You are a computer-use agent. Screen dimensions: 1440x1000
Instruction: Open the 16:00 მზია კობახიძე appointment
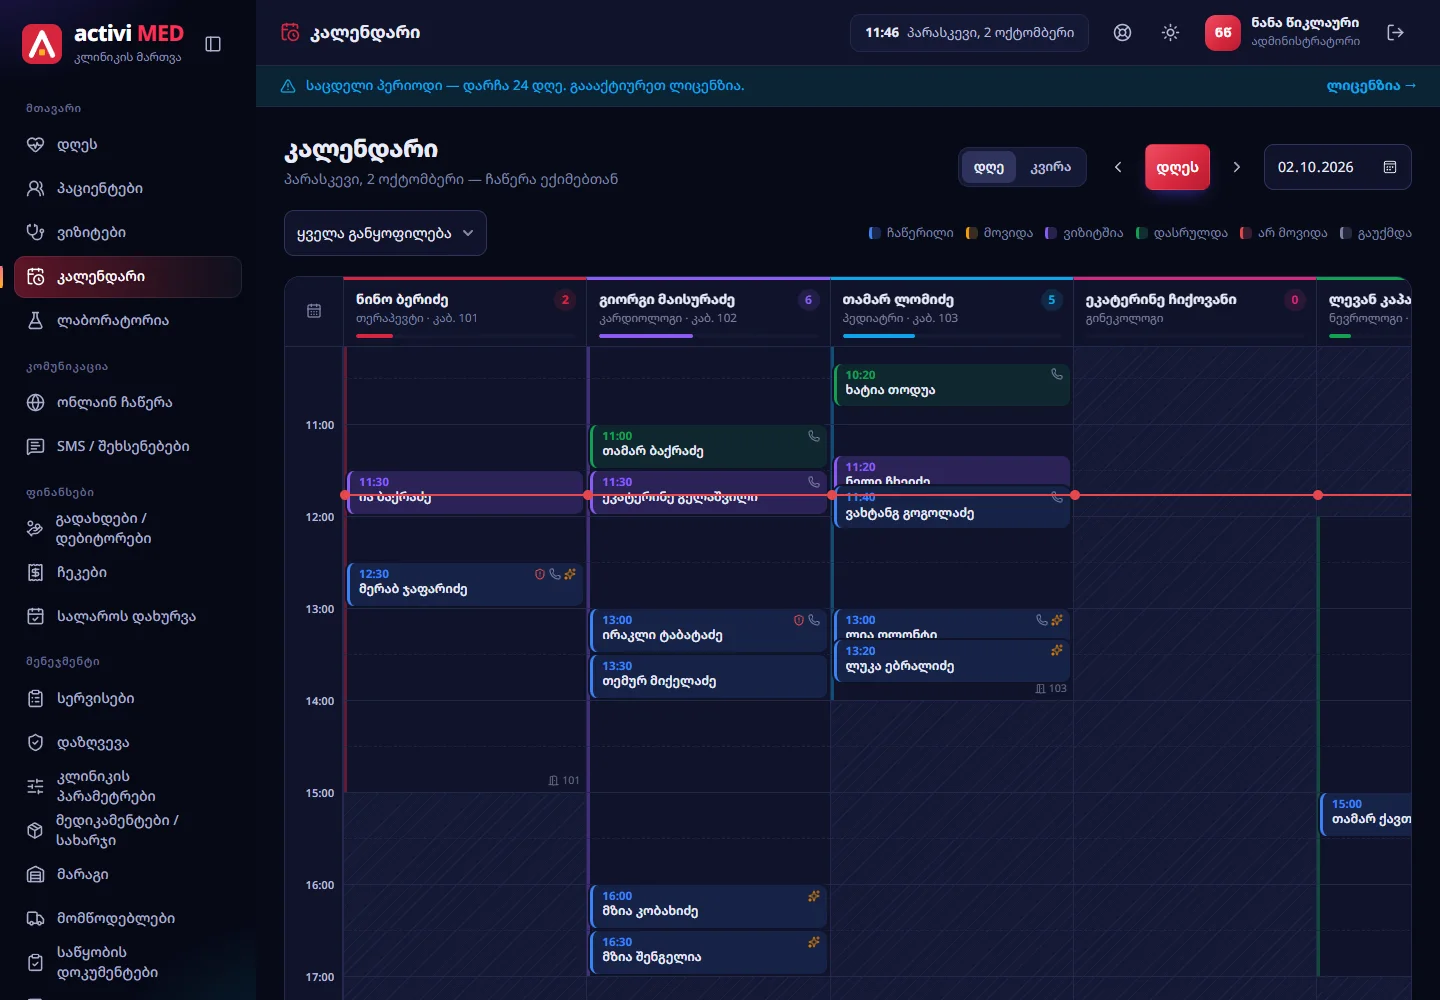click(x=708, y=906)
